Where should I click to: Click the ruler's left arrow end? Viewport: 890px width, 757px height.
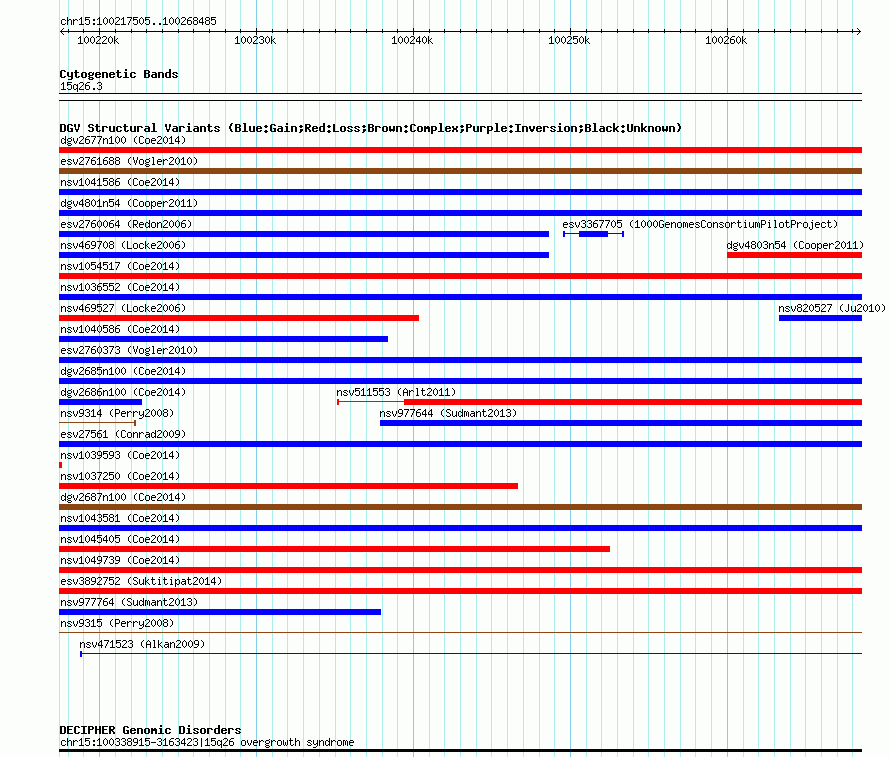tap(62, 31)
